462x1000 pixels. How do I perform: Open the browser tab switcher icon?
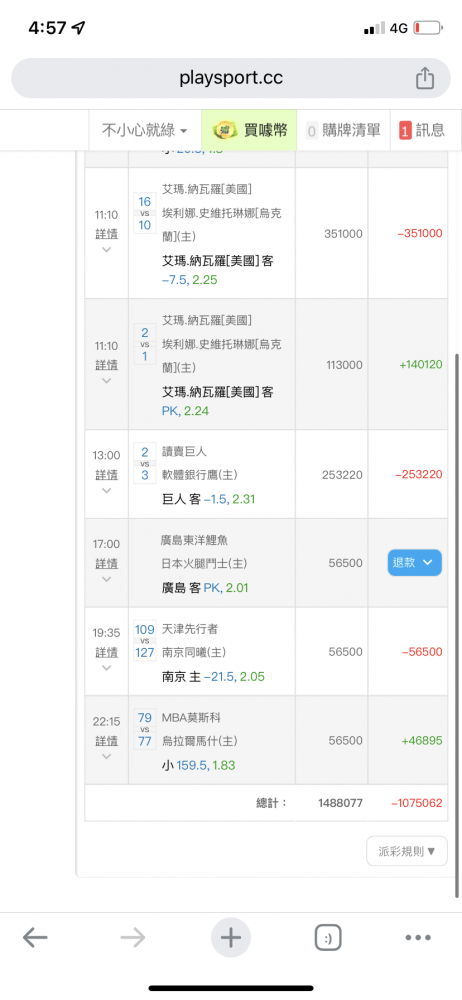point(328,938)
